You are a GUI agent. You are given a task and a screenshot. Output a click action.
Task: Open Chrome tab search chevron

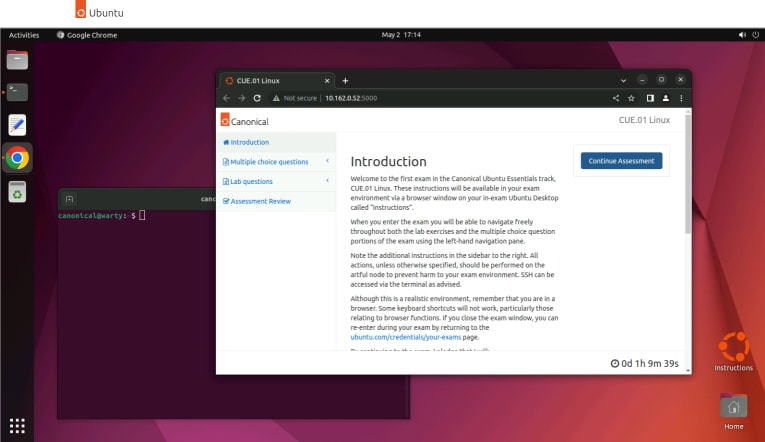point(623,80)
